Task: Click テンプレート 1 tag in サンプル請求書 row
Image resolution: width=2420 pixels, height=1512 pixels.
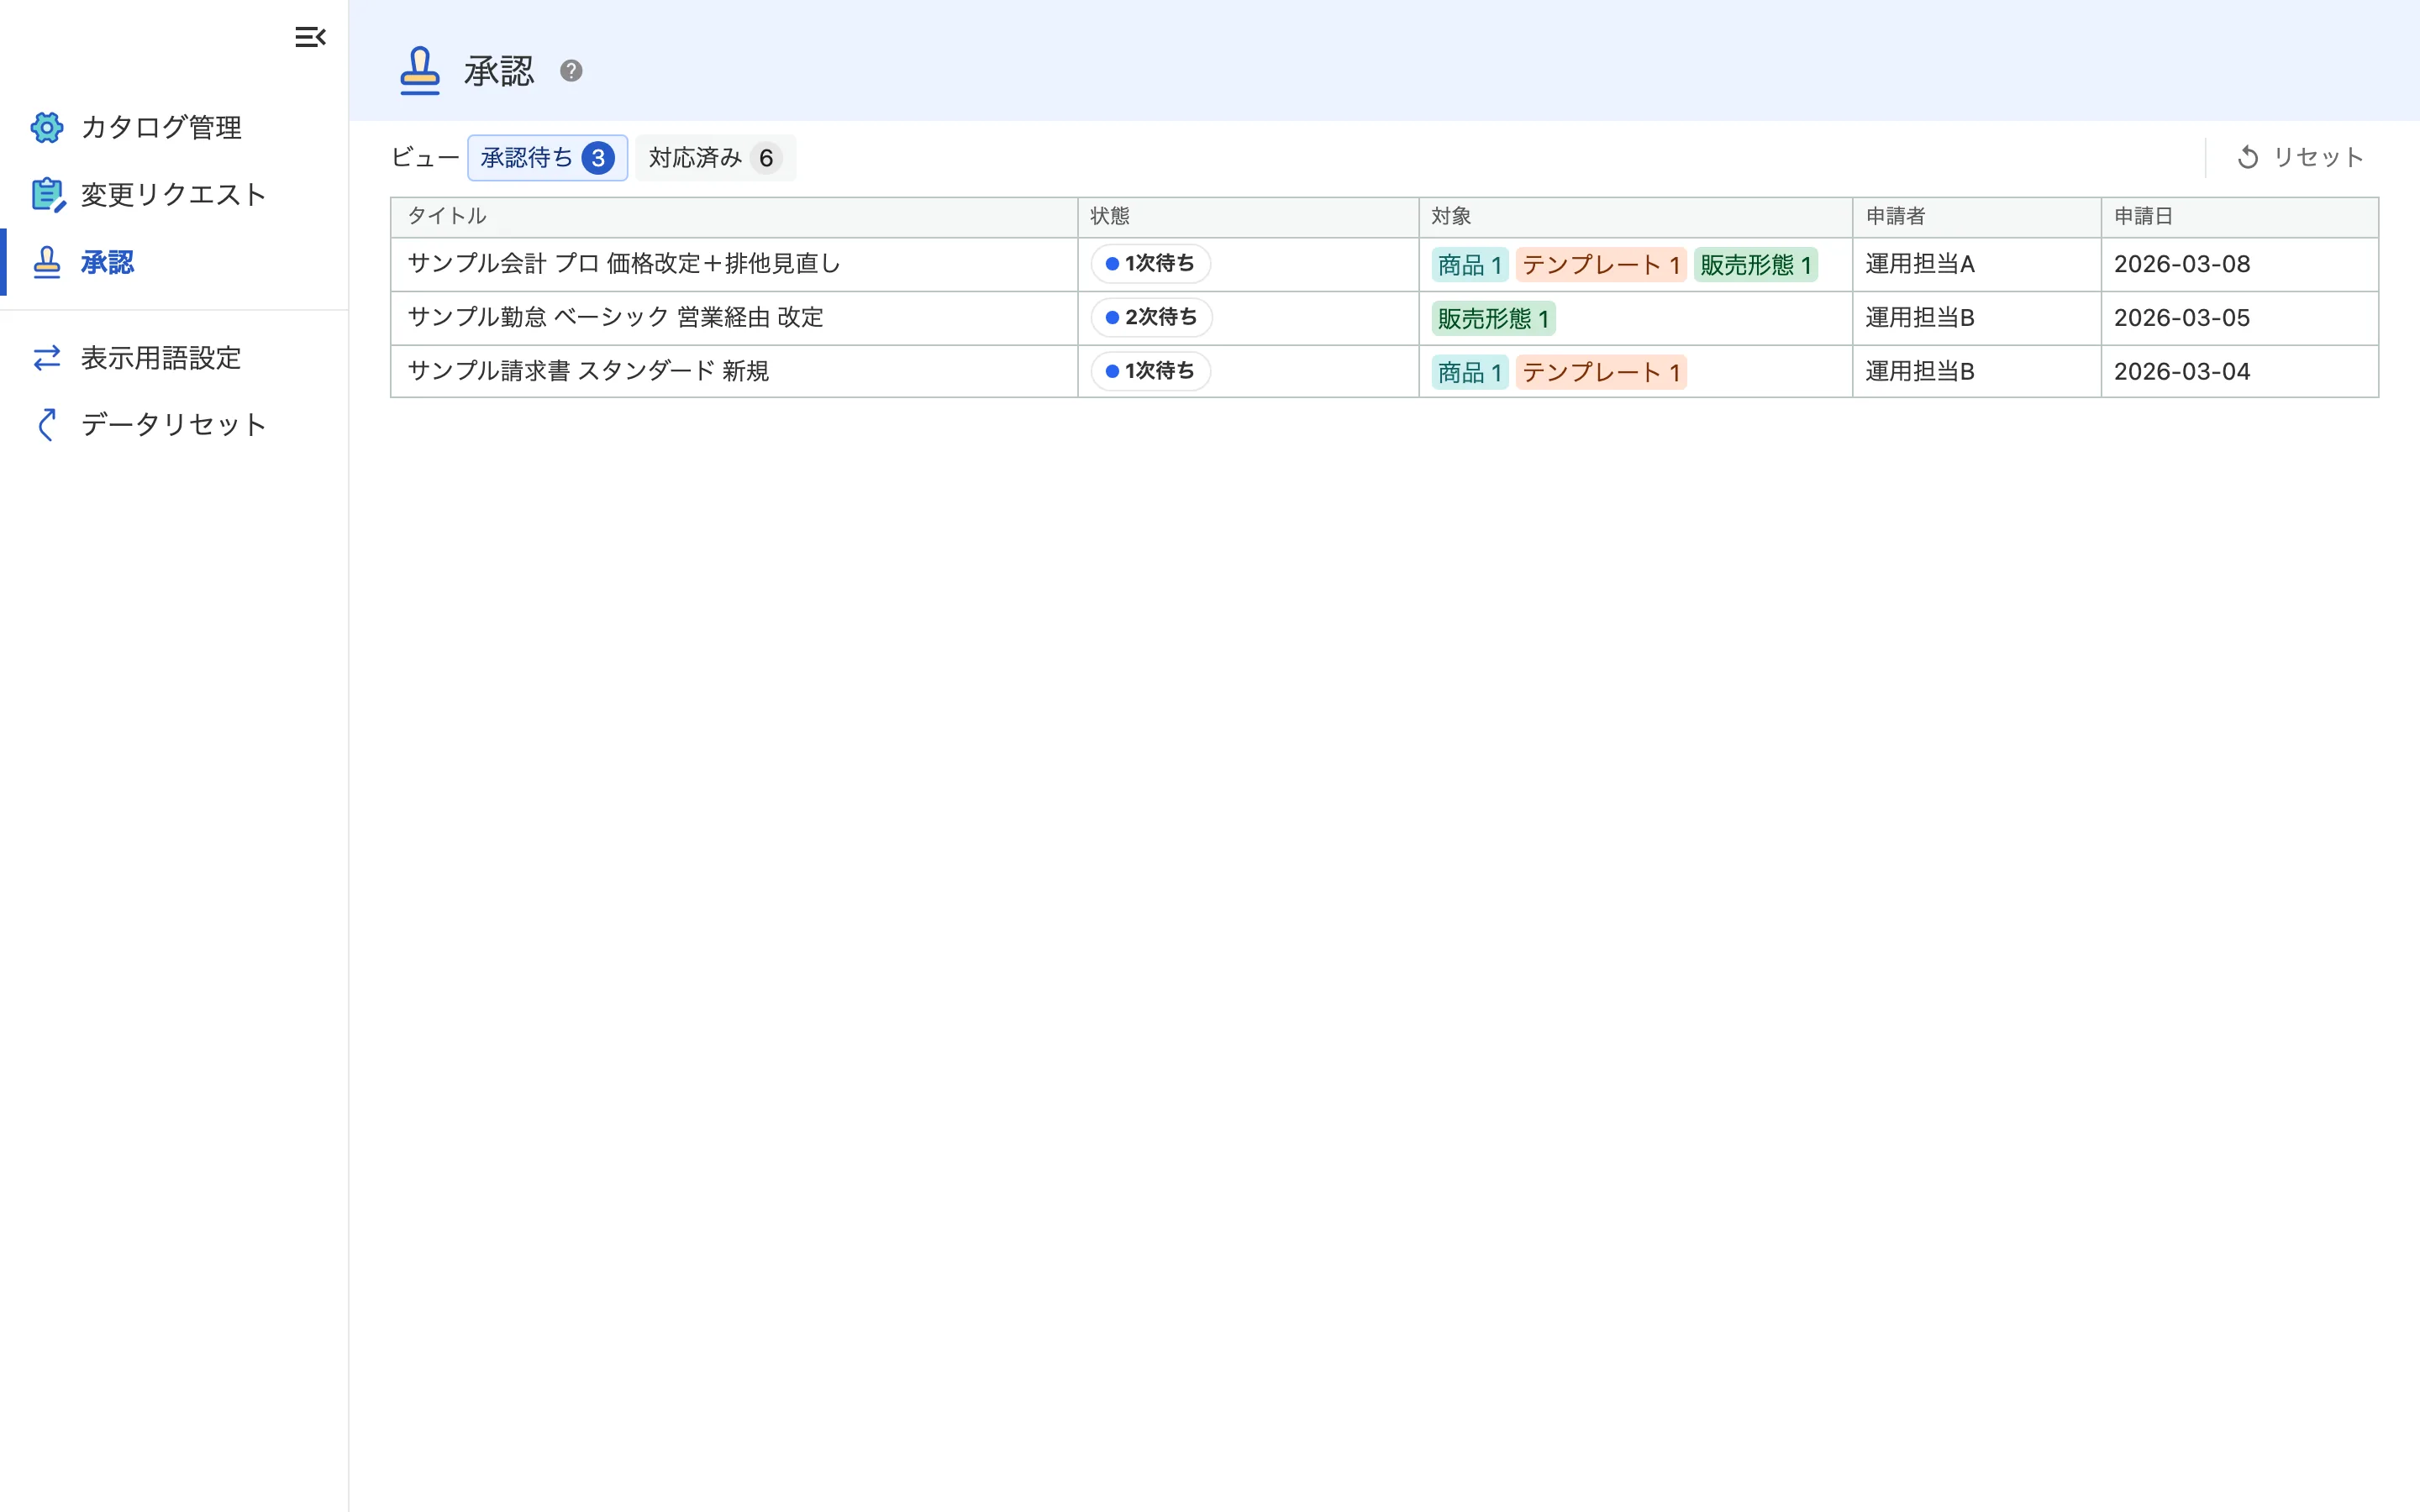Action: [x=1600, y=373]
